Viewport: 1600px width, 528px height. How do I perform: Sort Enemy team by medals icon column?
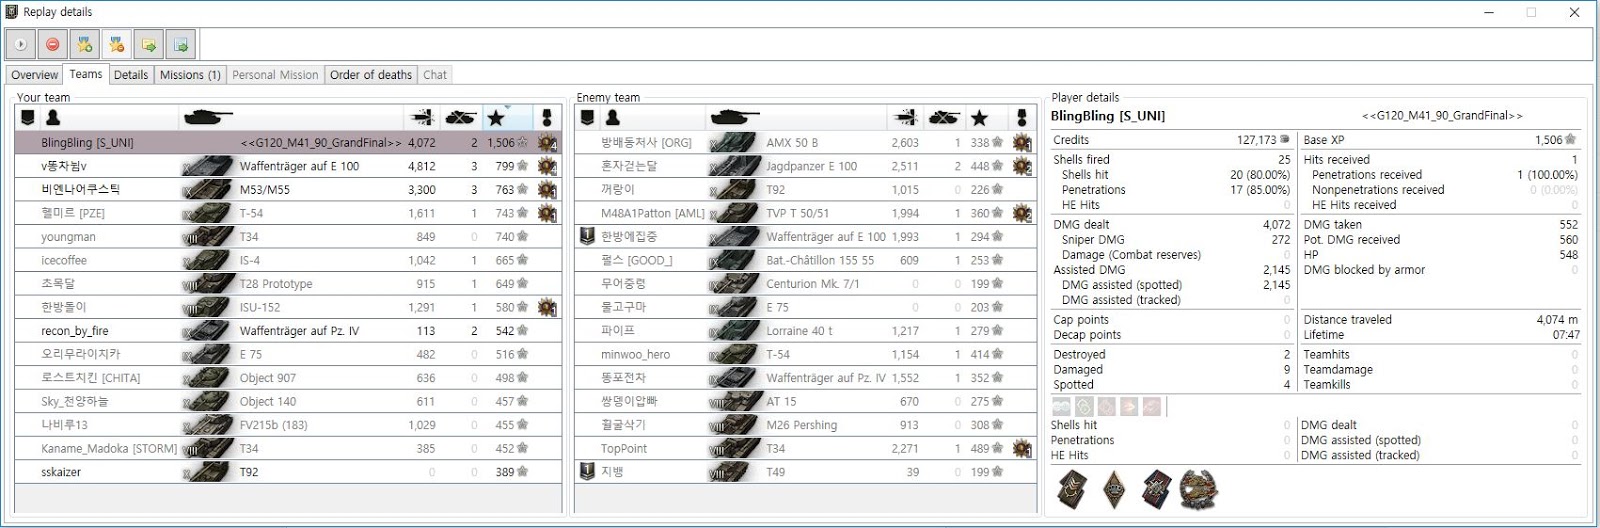pos(1022,118)
